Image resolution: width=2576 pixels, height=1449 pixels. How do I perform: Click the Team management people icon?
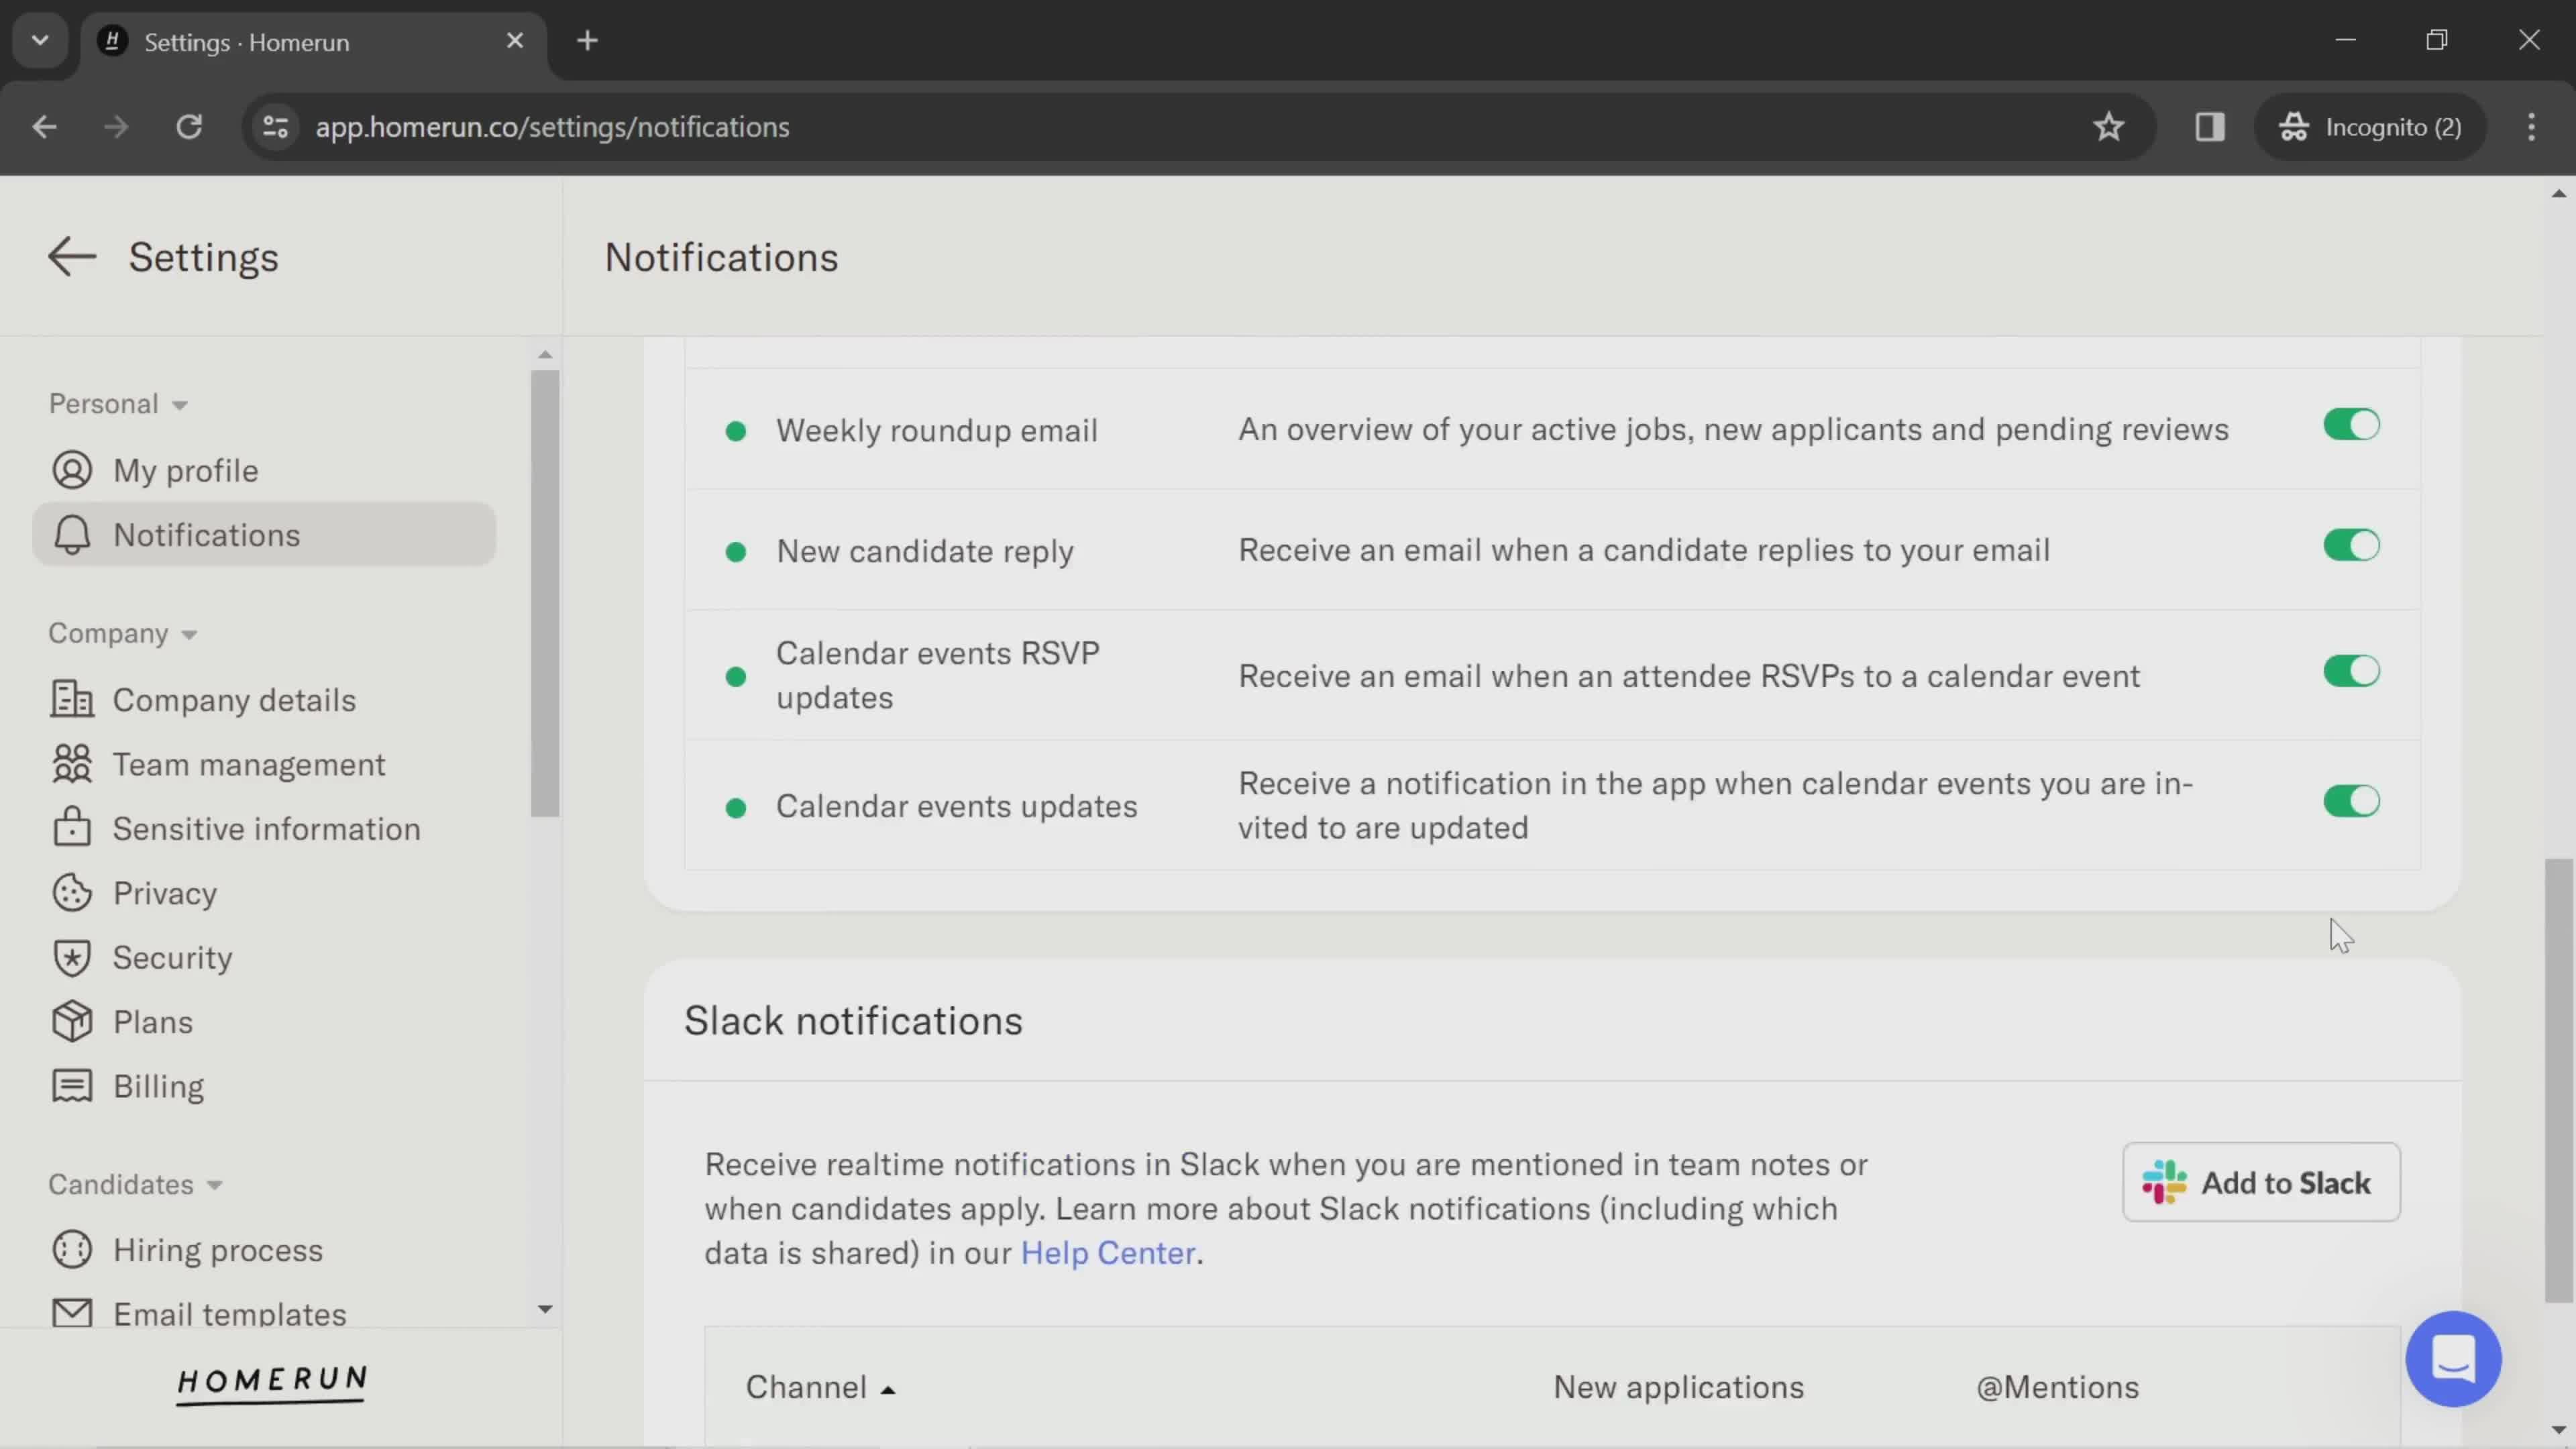click(x=72, y=764)
